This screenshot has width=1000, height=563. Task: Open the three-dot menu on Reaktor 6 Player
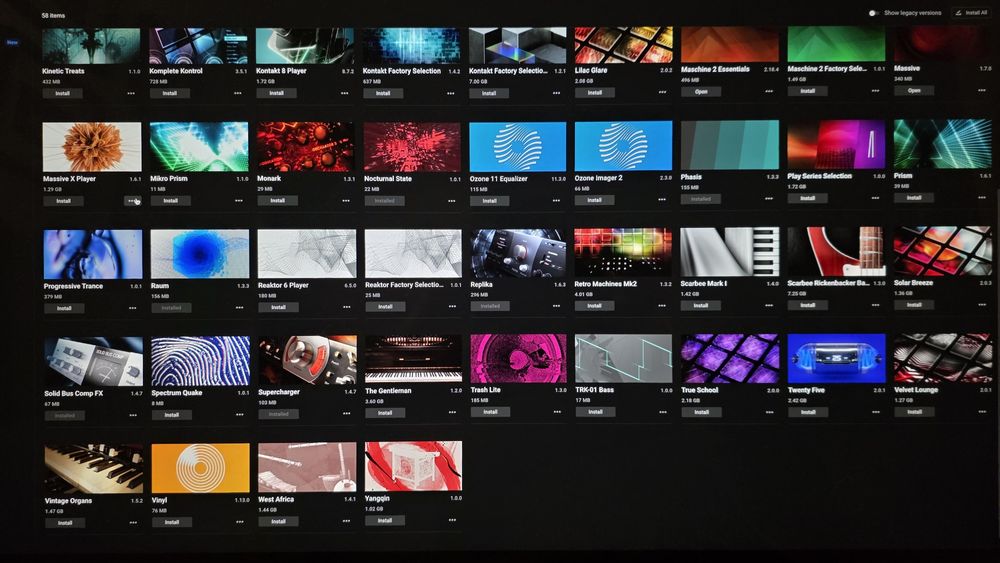pos(346,307)
